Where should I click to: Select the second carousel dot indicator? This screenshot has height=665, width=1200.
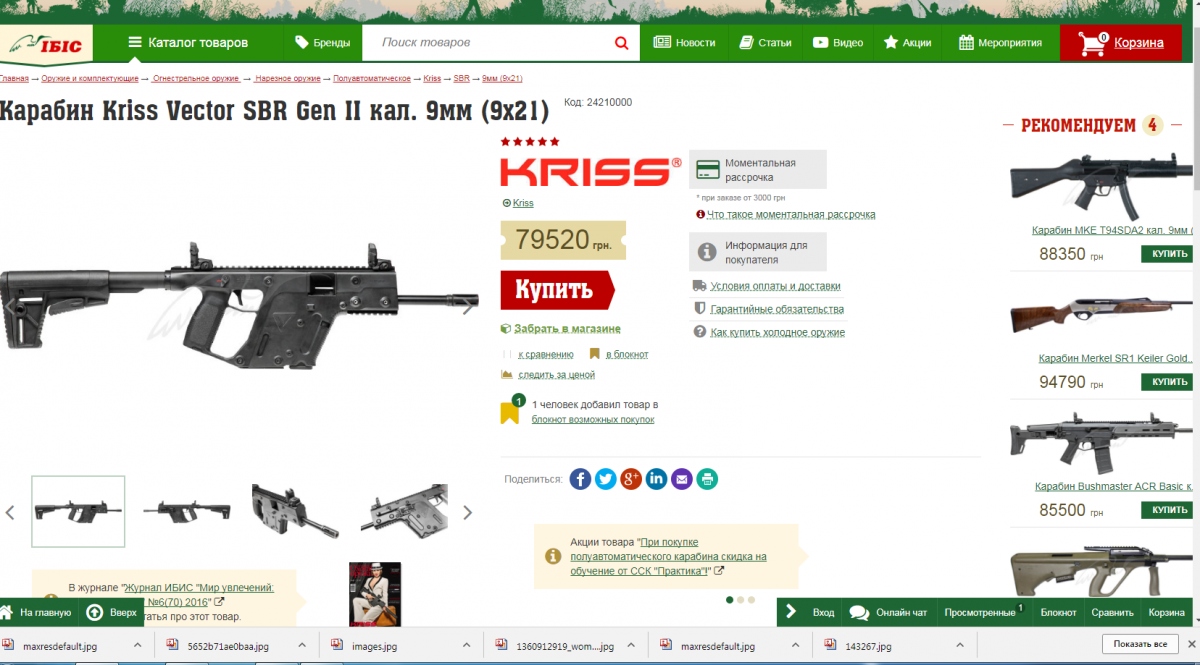tap(740, 600)
